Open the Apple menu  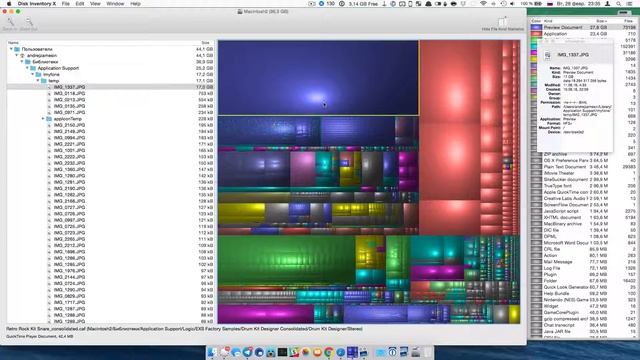9,4
